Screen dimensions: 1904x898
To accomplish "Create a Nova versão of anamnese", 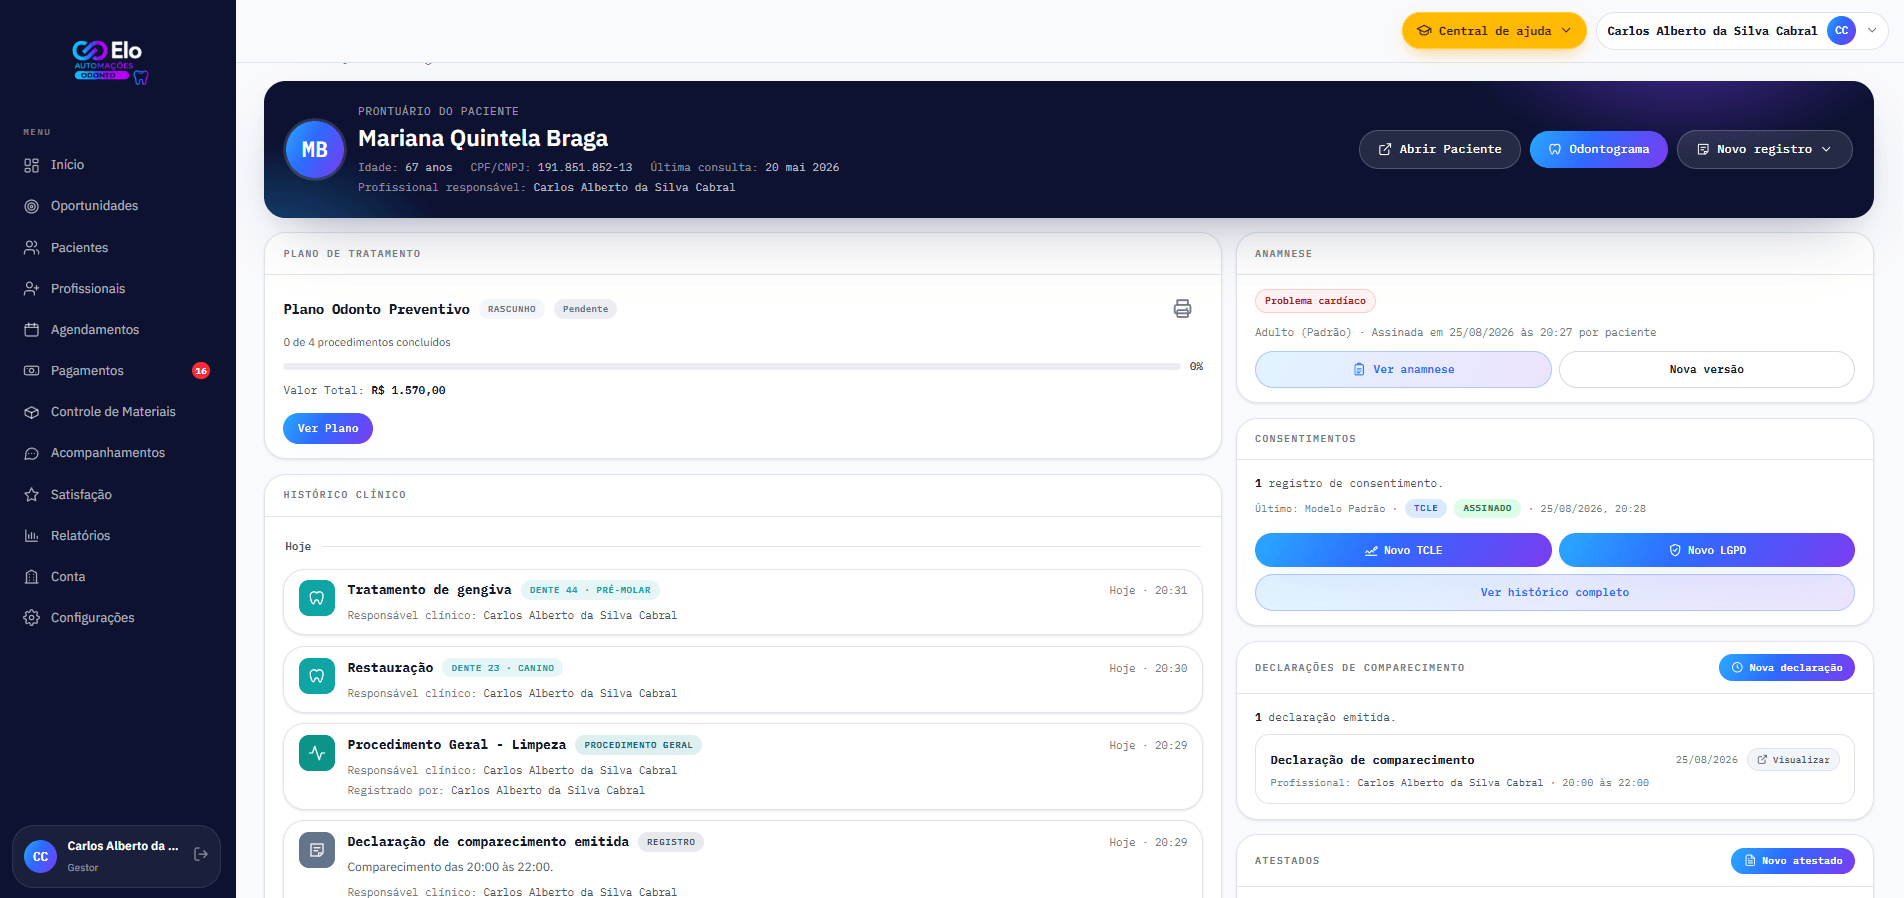I will [1706, 369].
